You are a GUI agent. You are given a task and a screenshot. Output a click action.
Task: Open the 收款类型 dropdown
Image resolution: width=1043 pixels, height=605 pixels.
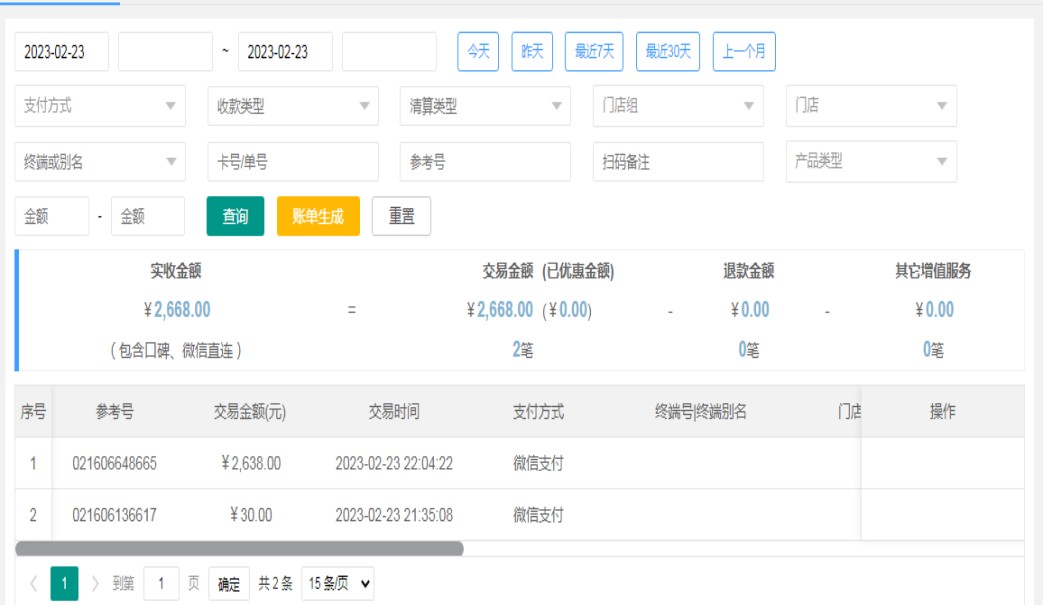point(293,106)
